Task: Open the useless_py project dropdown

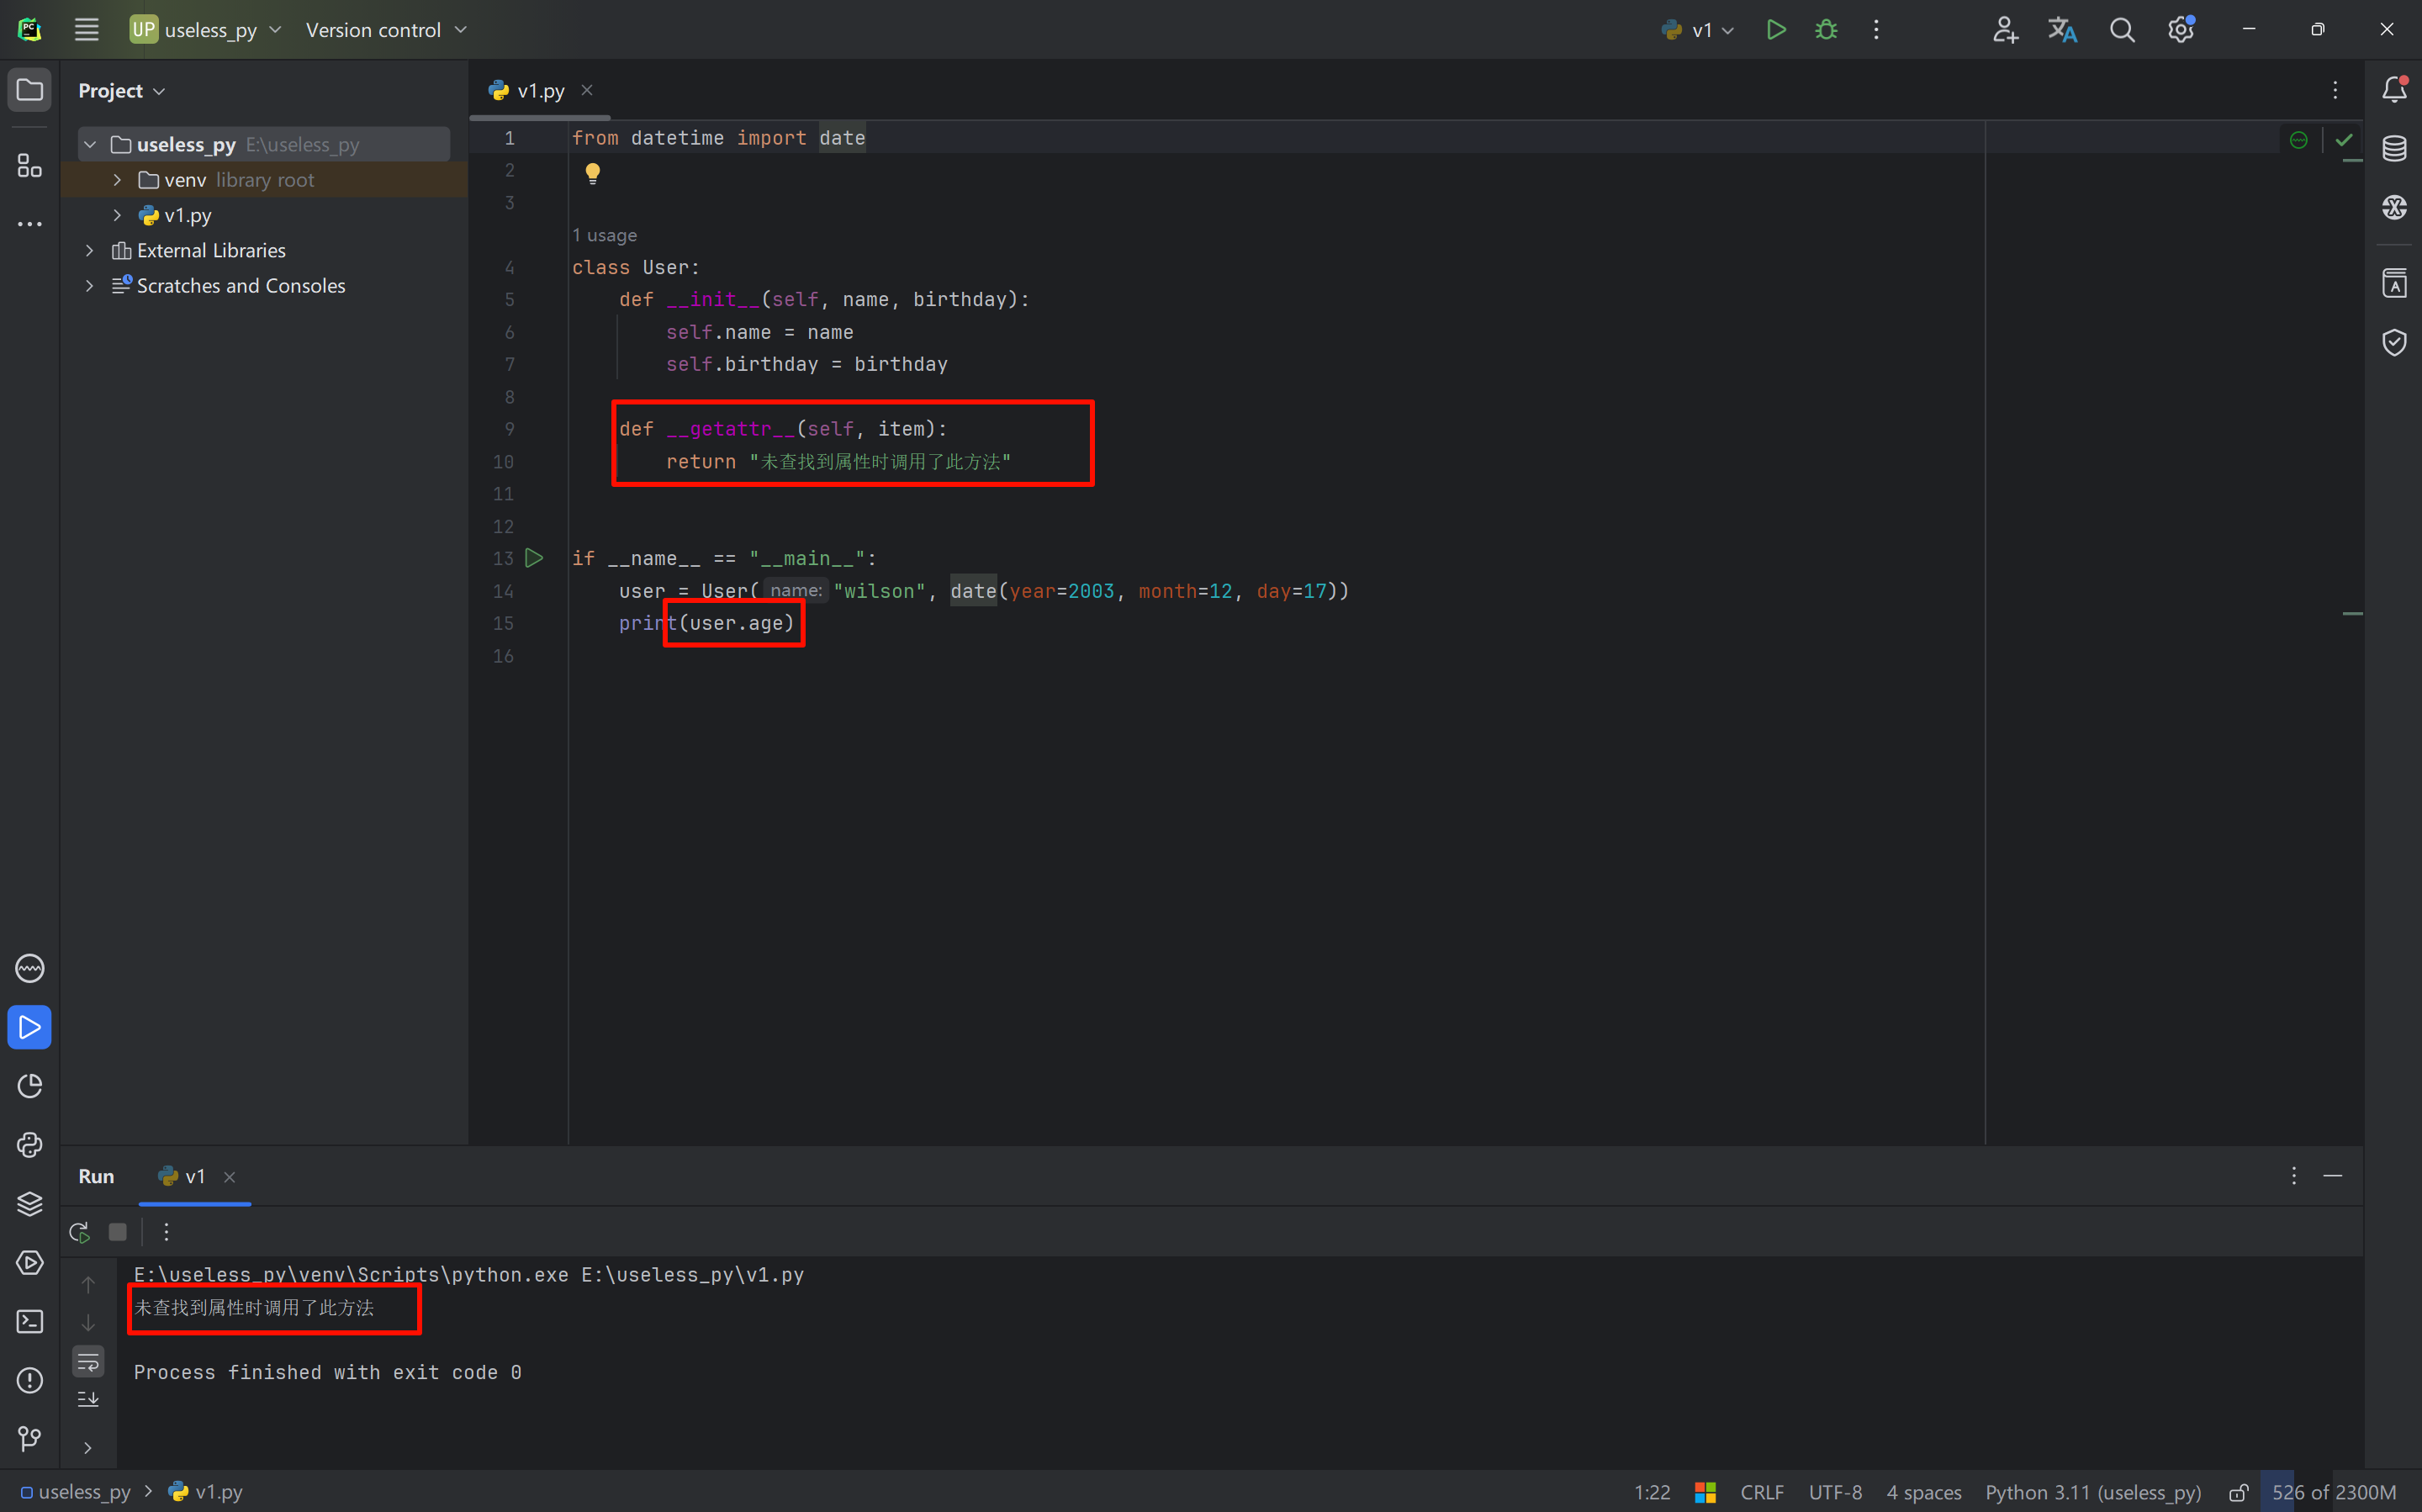Action: coord(206,30)
